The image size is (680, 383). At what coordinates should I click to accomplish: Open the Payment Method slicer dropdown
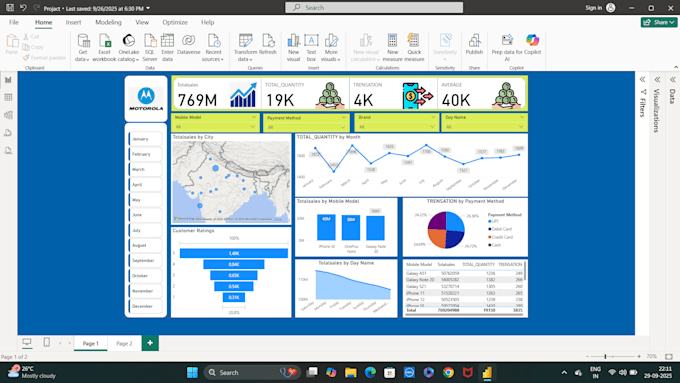coord(343,127)
